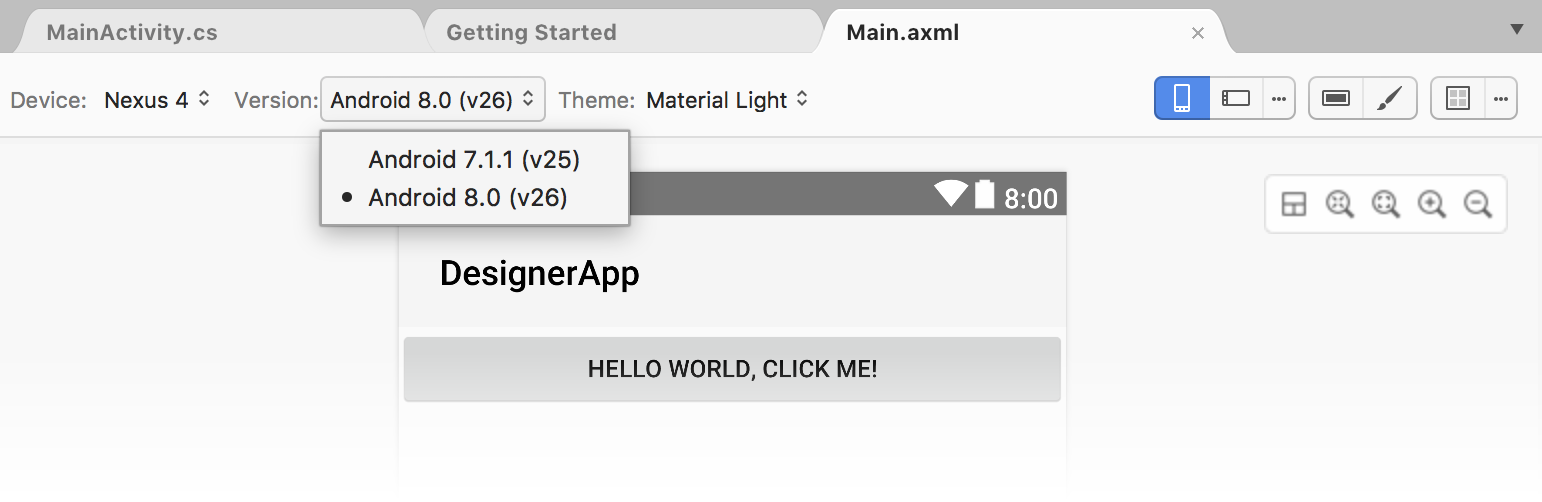
Task: Click highlight containers layout icon
Action: pos(1294,205)
